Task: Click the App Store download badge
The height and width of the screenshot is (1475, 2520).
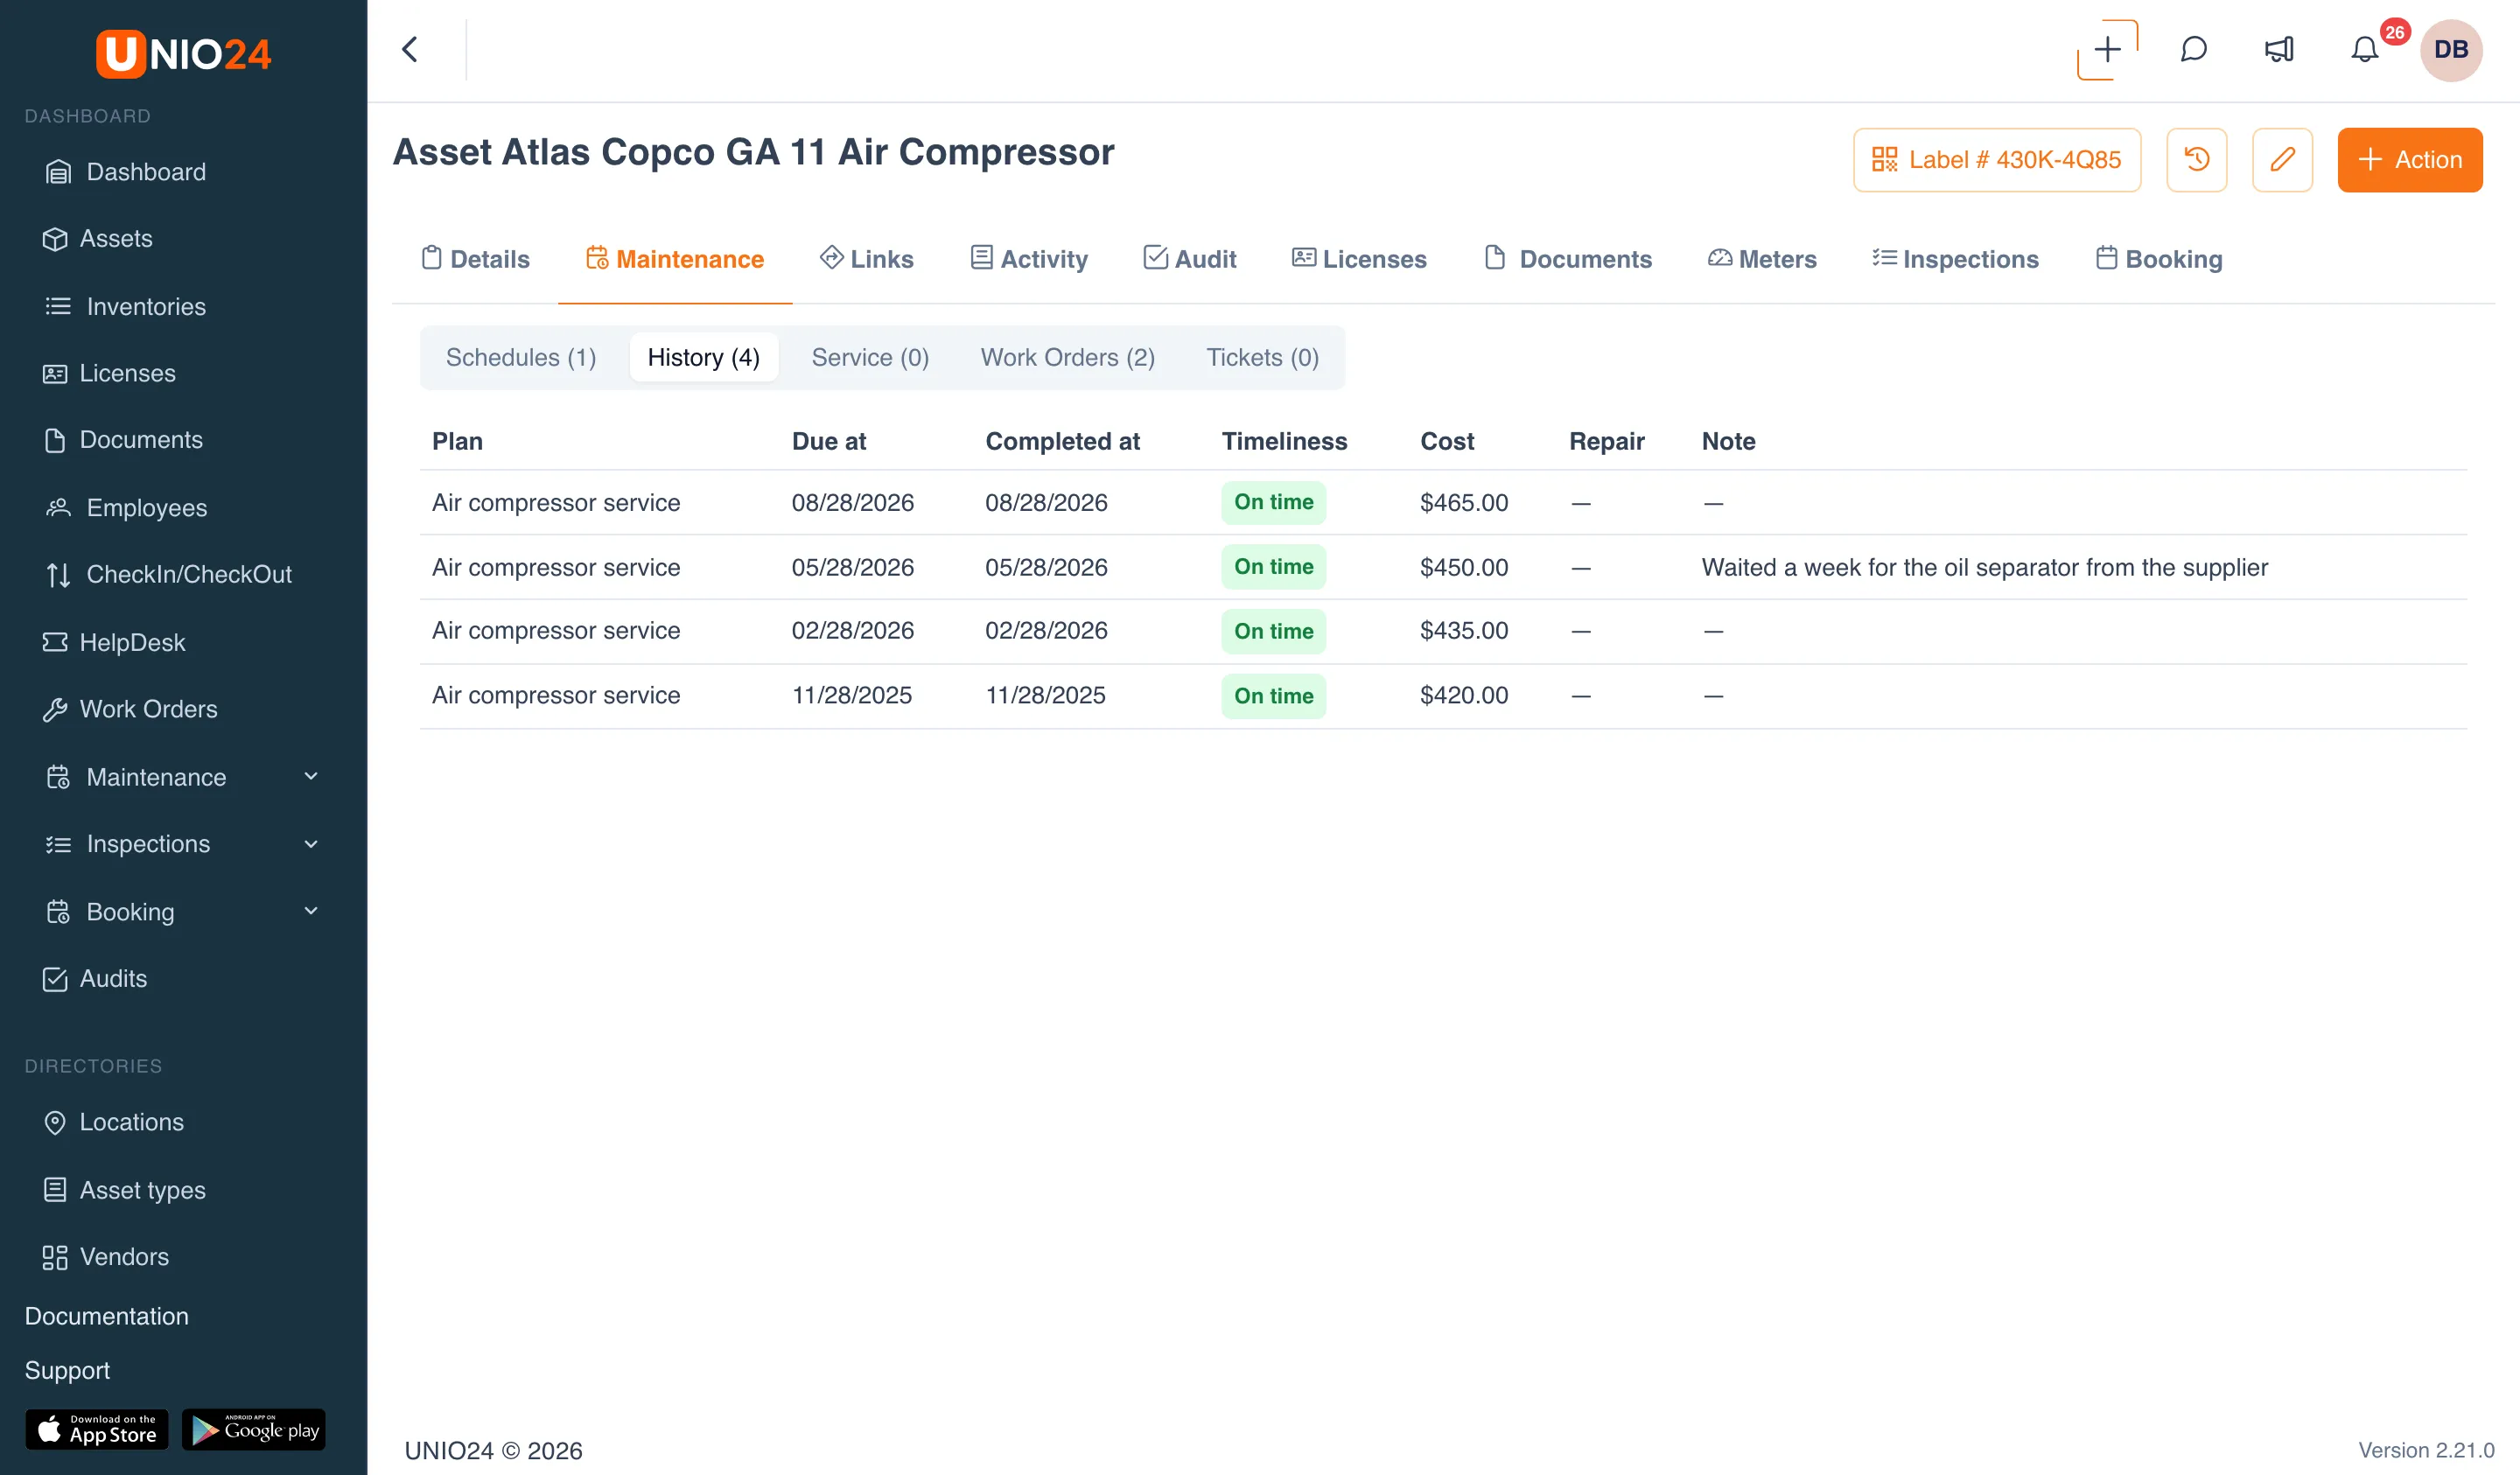Action: (x=96, y=1430)
